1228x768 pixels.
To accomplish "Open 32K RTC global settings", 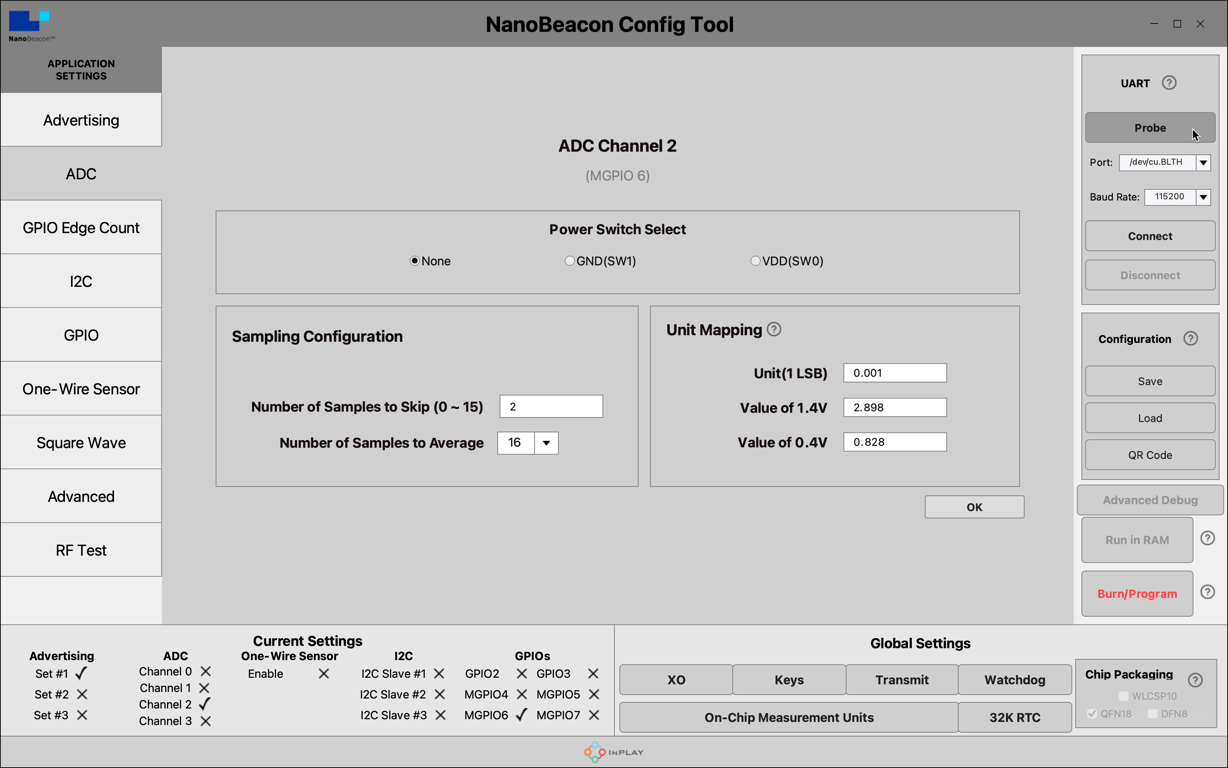I will (1015, 717).
